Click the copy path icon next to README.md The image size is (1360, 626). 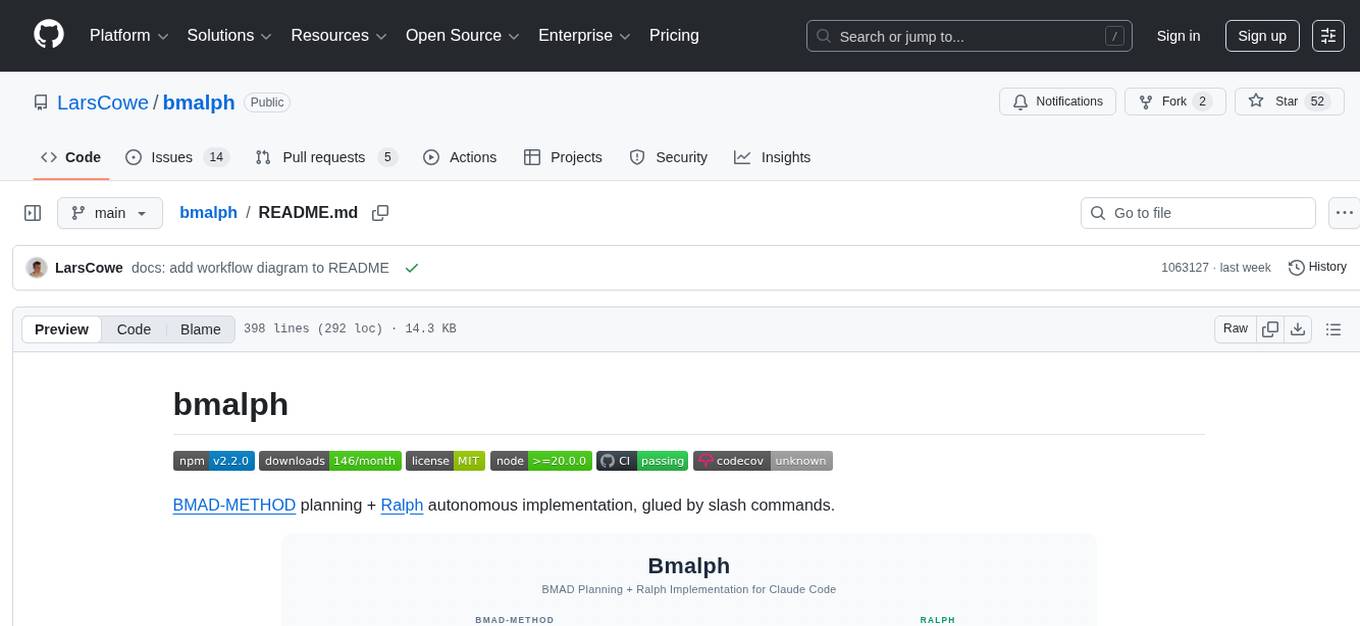click(380, 212)
